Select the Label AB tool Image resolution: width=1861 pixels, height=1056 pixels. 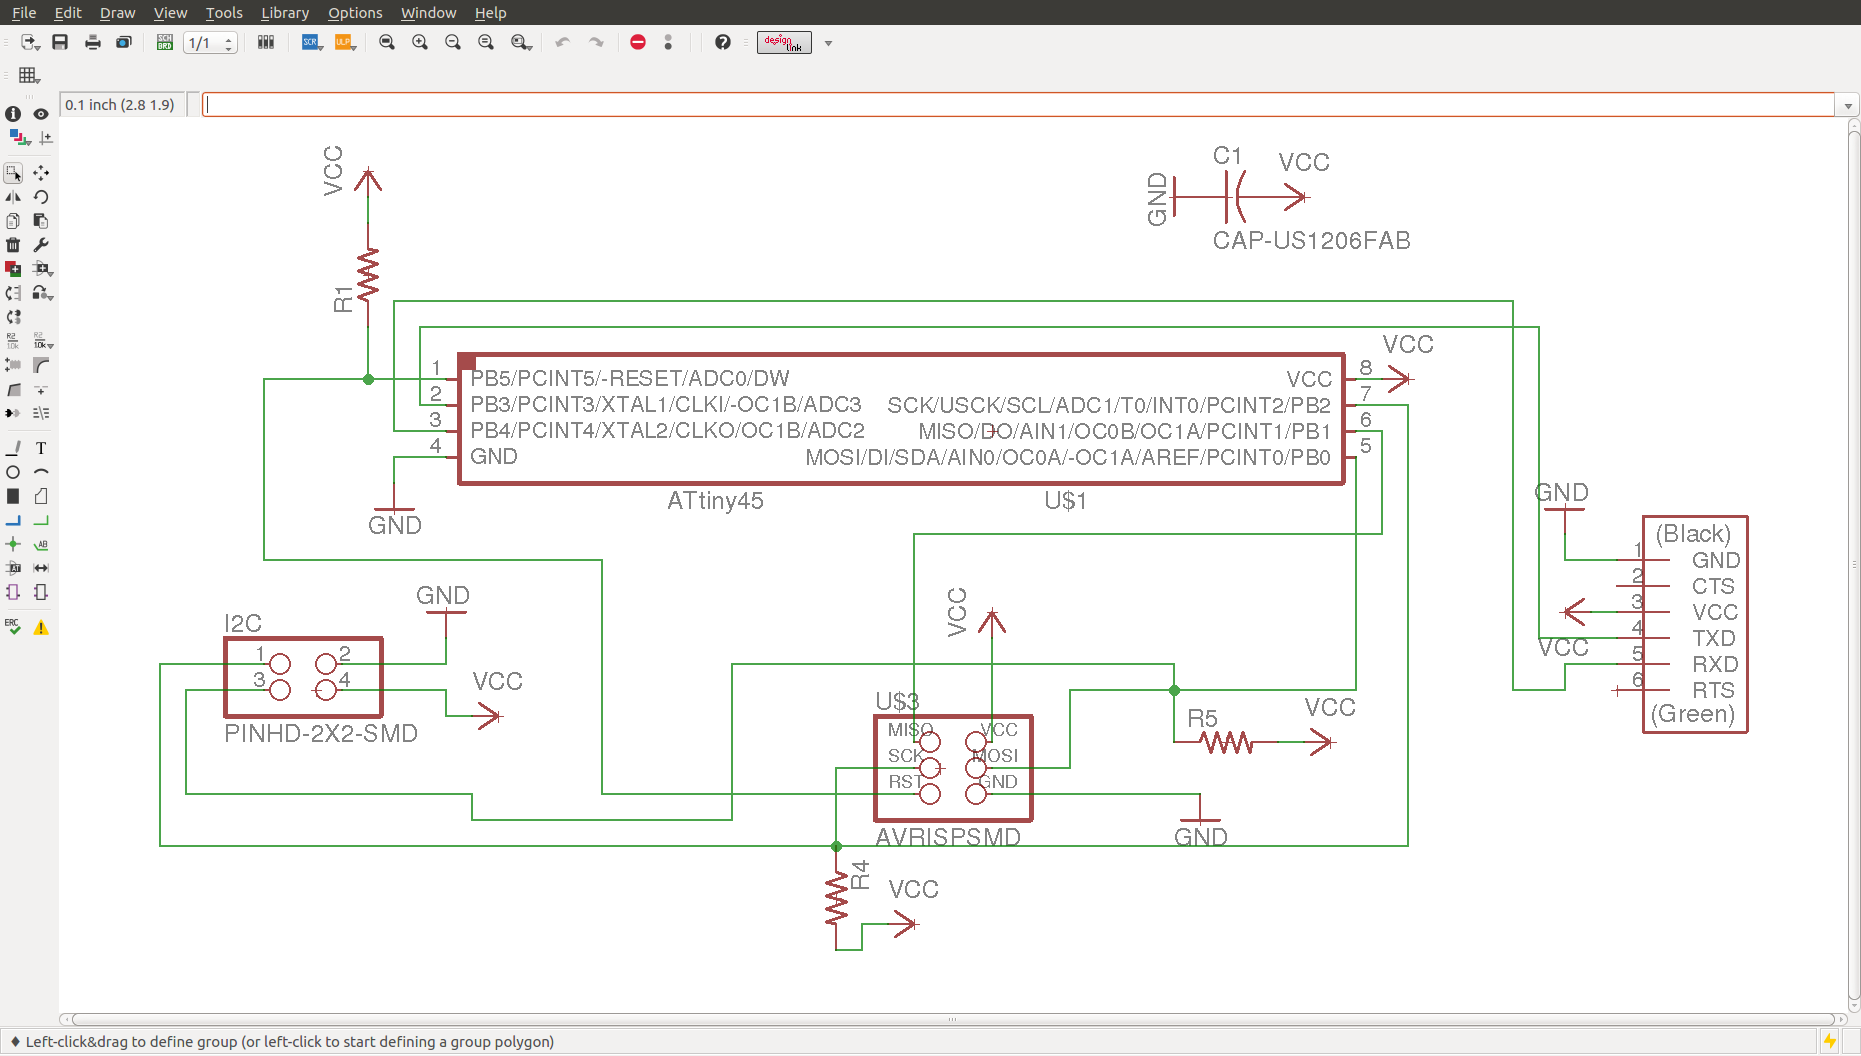(x=41, y=544)
